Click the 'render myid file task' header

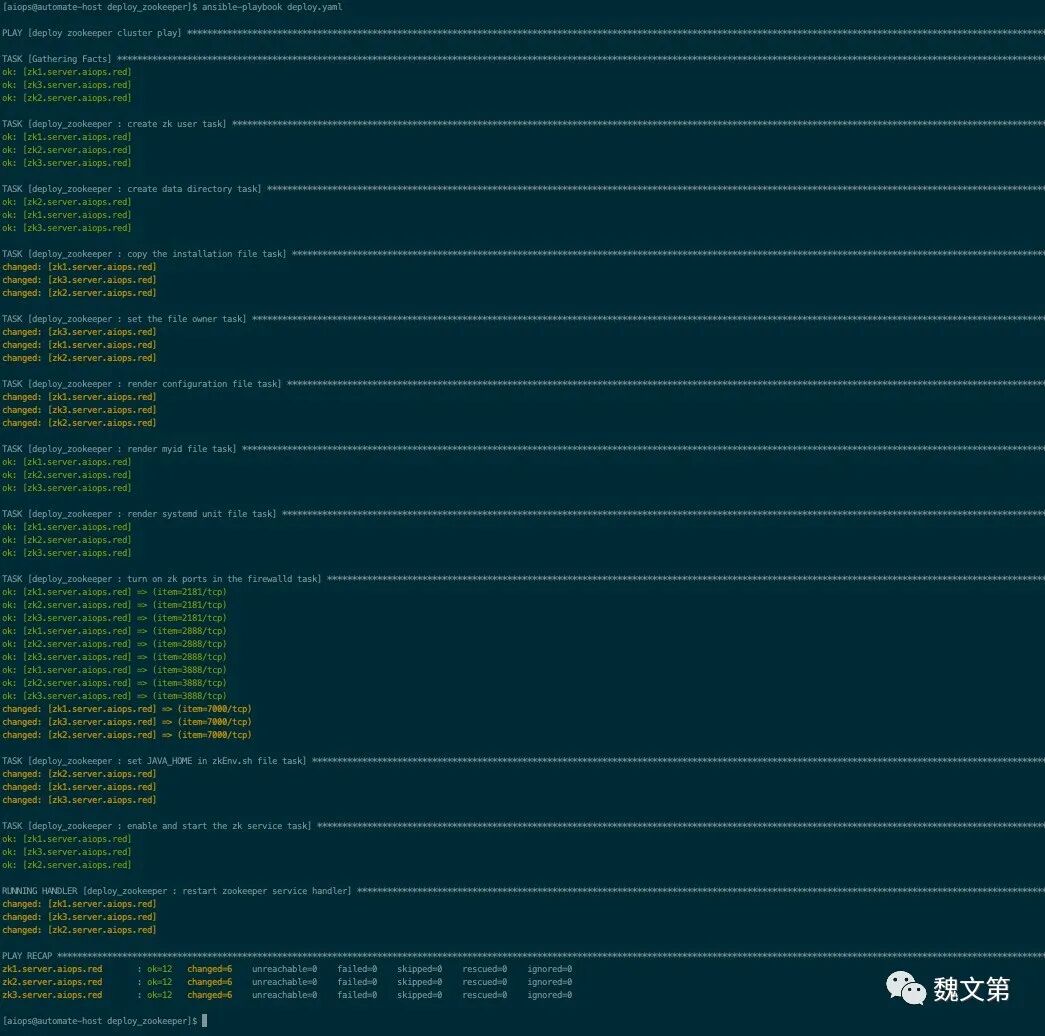click(119, 449)
